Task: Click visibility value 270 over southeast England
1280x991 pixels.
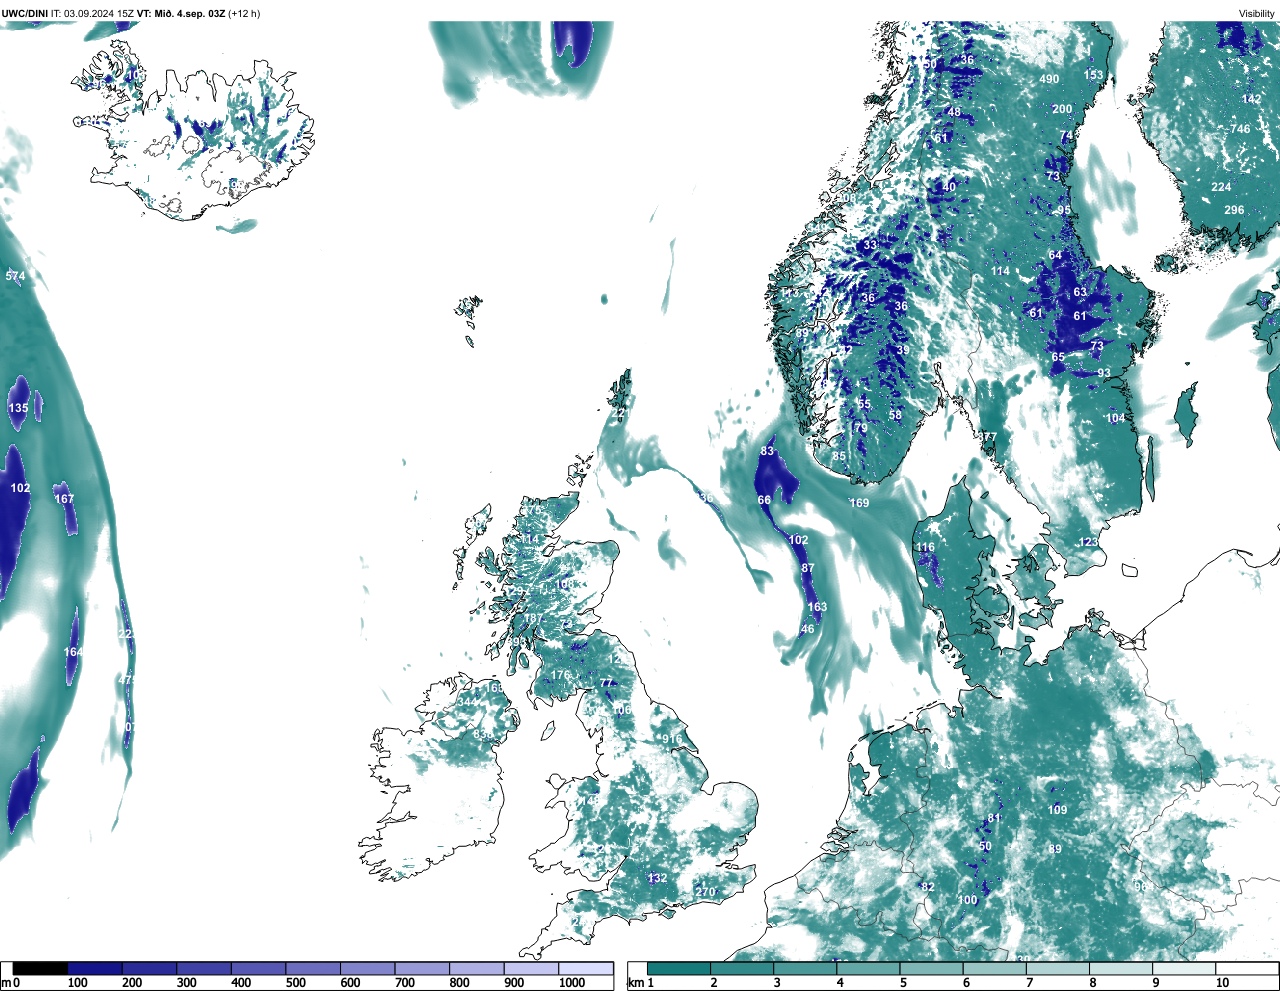Action: click(x=705, y=892)
